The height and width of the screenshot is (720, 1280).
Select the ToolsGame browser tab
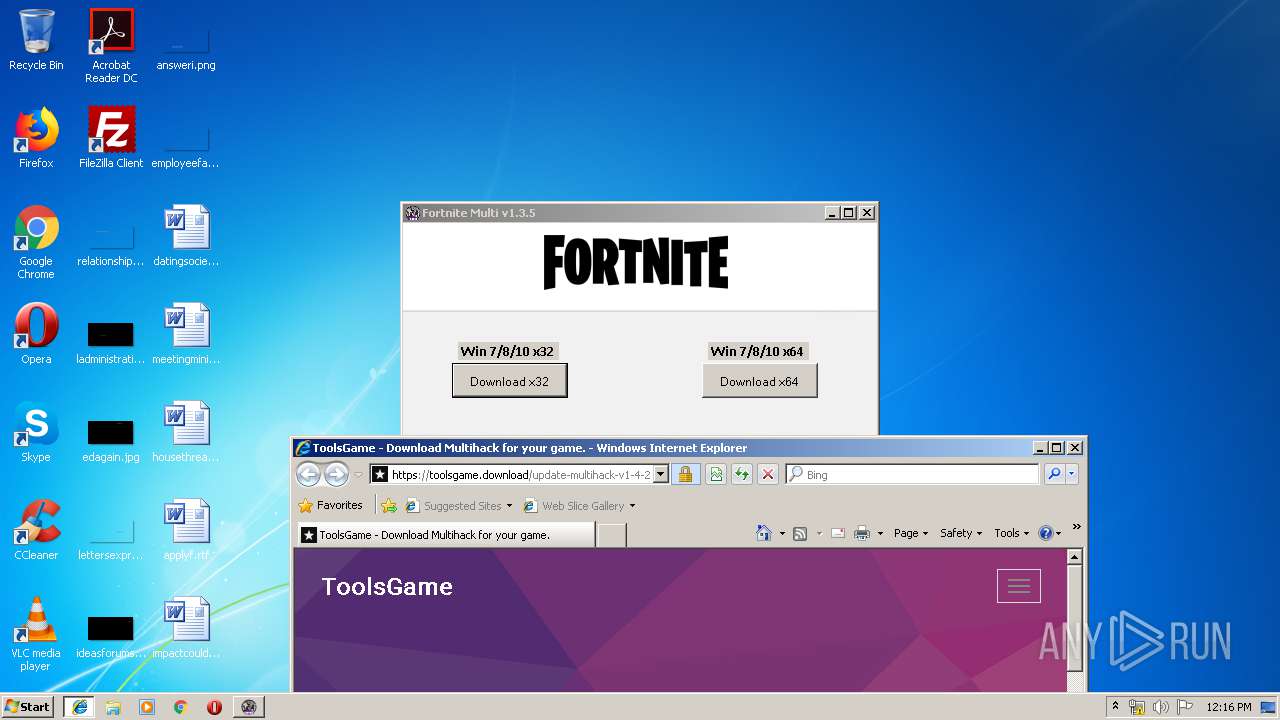445,535
